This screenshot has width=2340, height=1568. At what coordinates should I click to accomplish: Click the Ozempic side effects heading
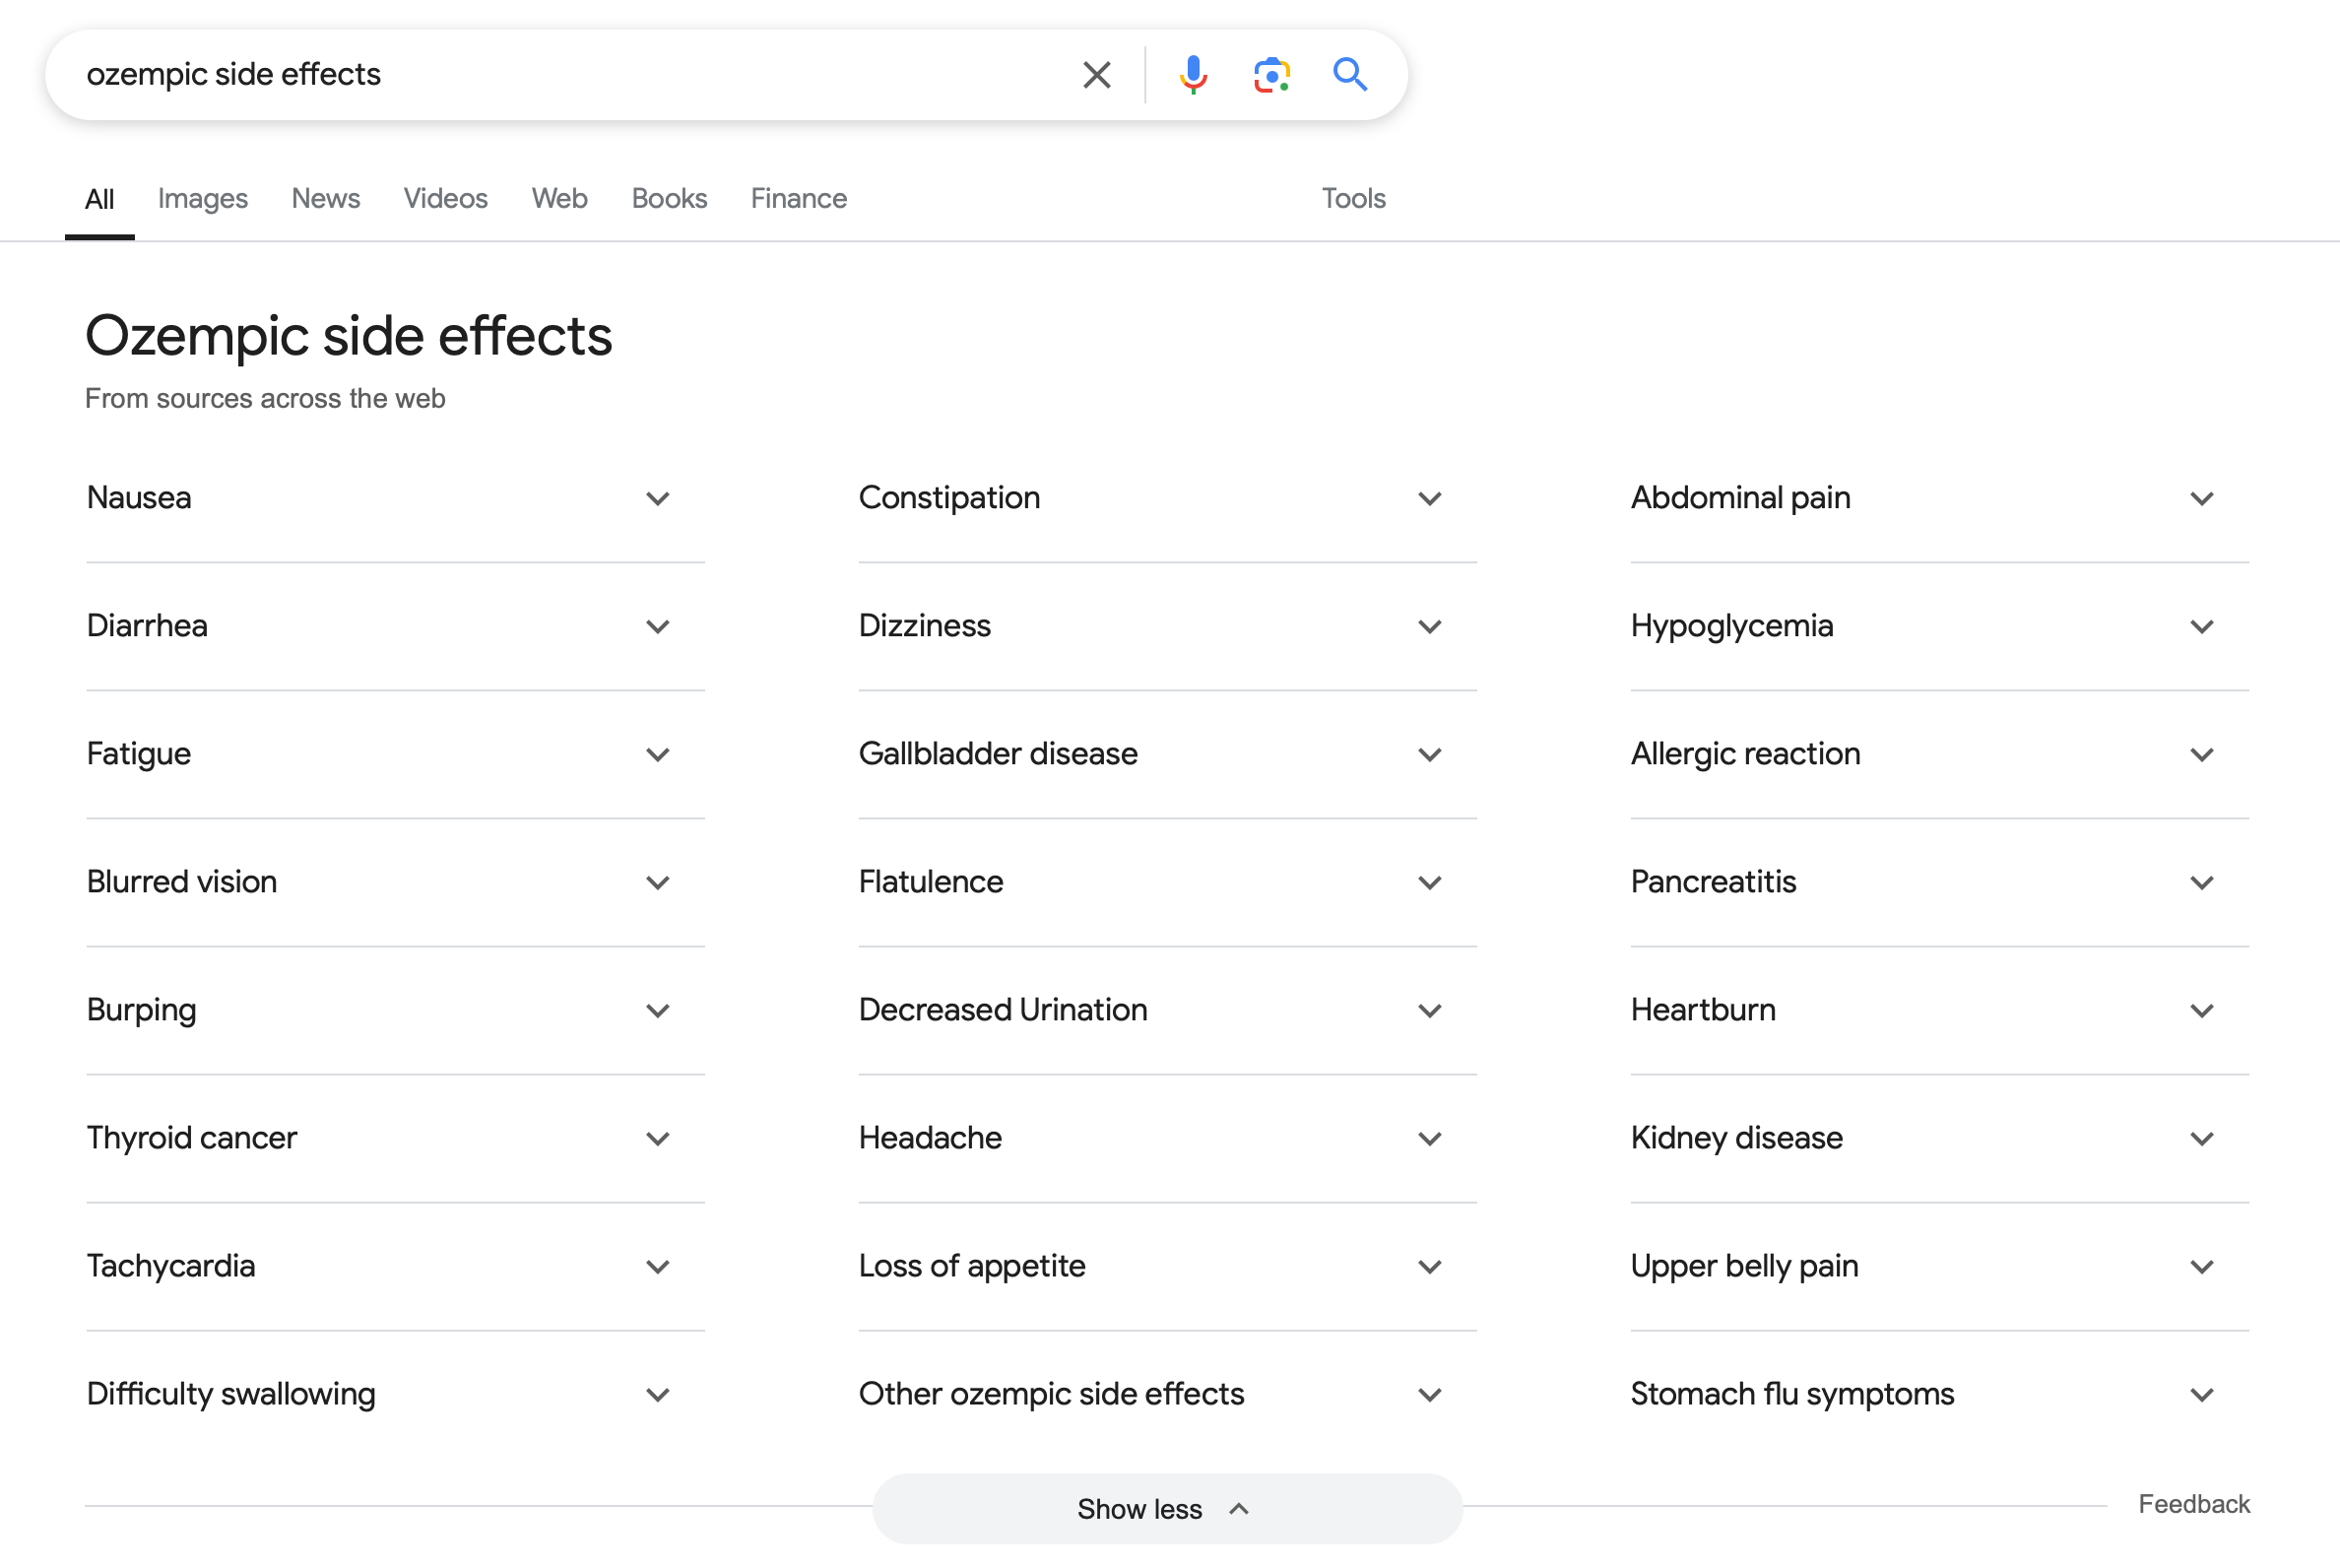[349, 336]
